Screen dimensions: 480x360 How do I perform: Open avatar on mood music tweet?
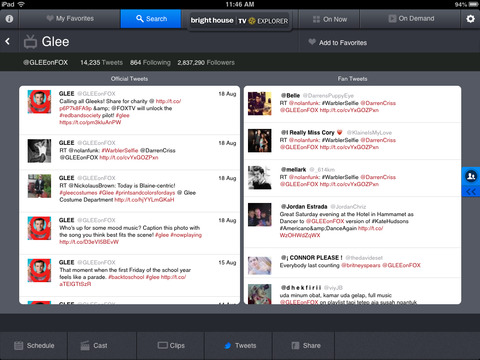39,228
